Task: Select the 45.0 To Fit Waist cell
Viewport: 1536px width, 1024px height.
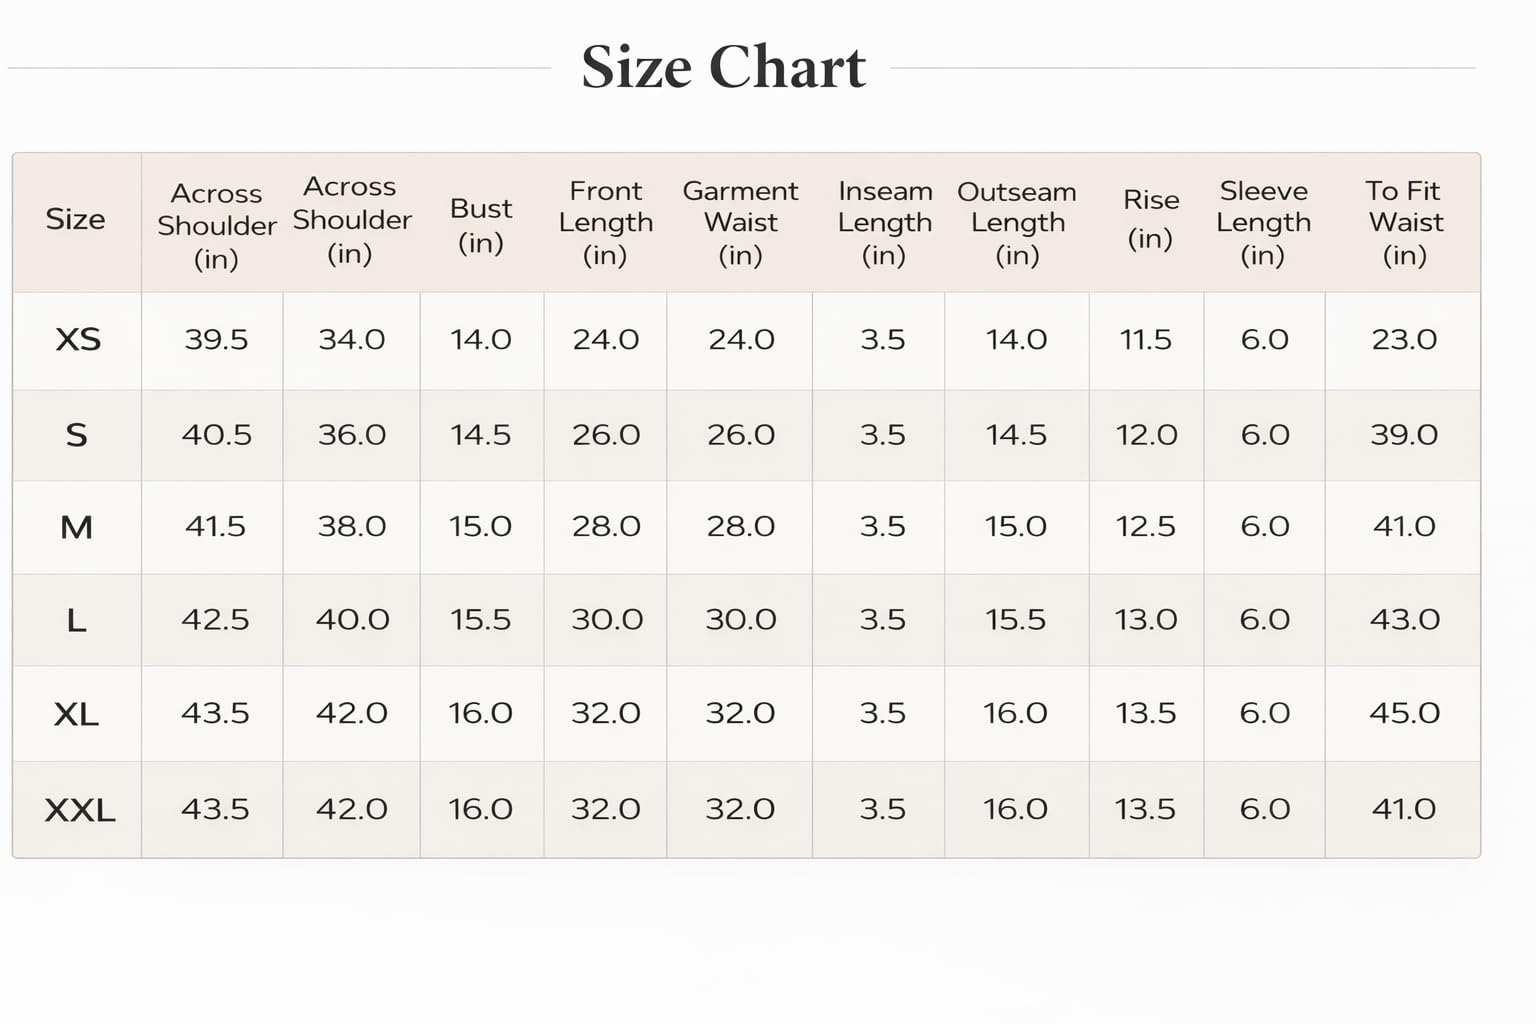Action: point(1404,713)
